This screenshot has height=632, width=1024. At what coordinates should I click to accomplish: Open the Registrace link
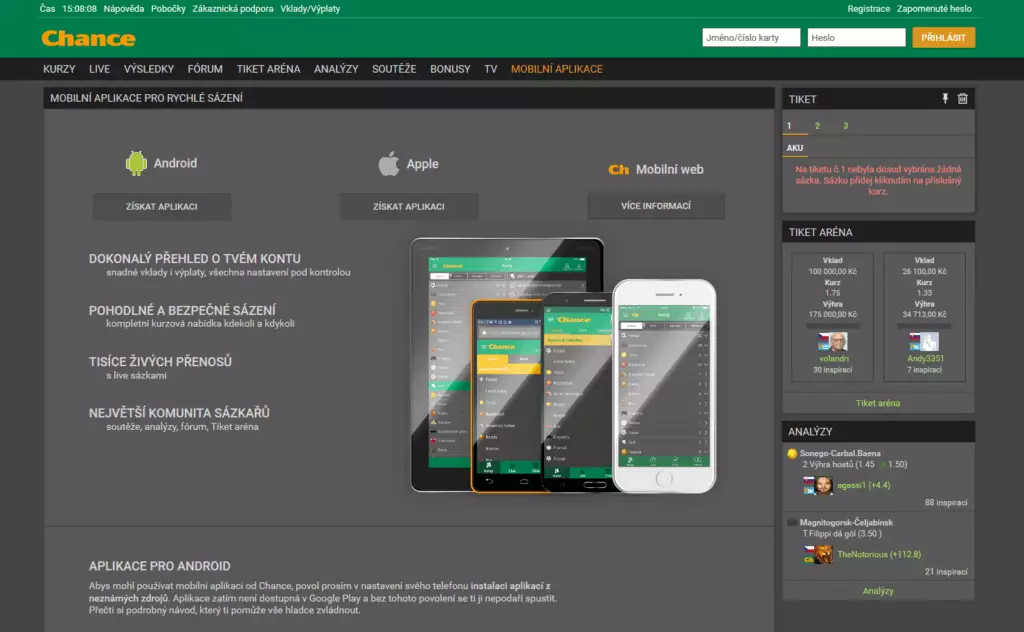click(869, 9)
